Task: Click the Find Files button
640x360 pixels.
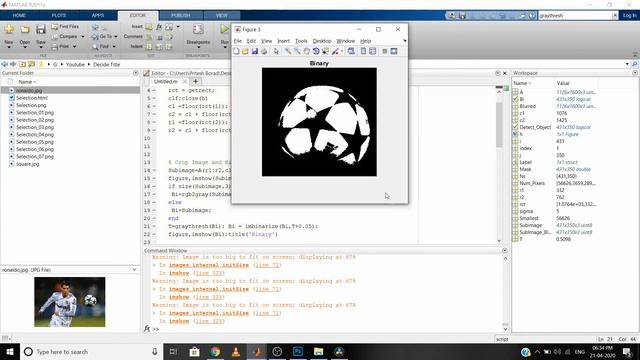Action: 65,27
